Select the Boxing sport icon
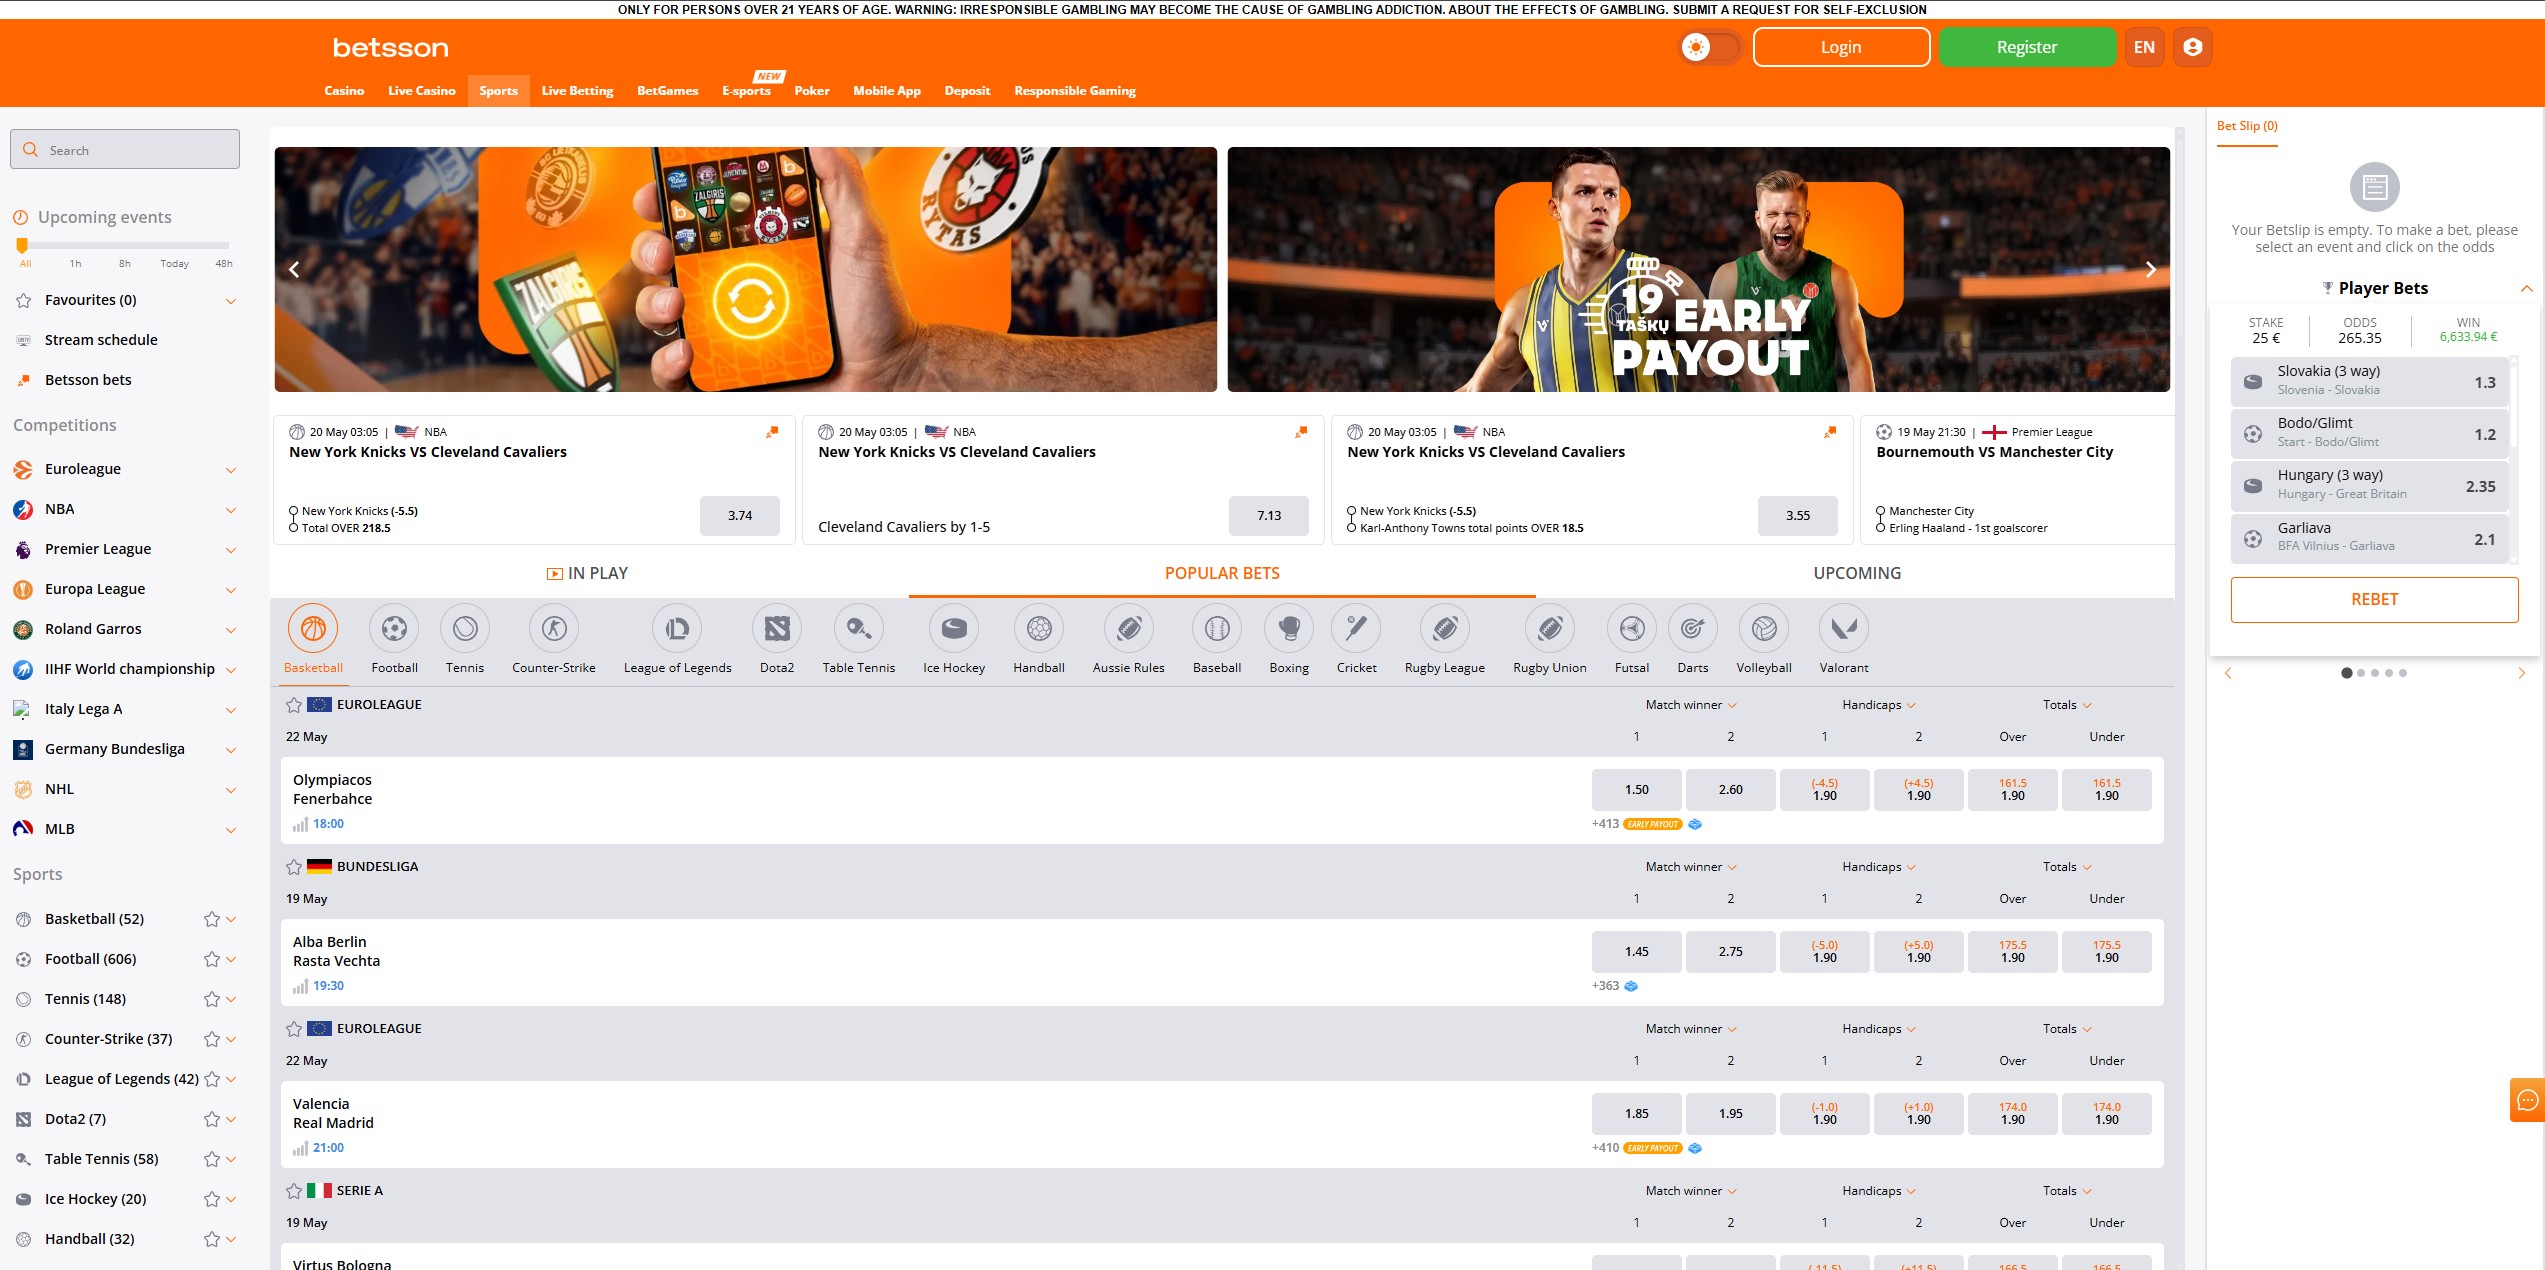 click(1289, 629)
